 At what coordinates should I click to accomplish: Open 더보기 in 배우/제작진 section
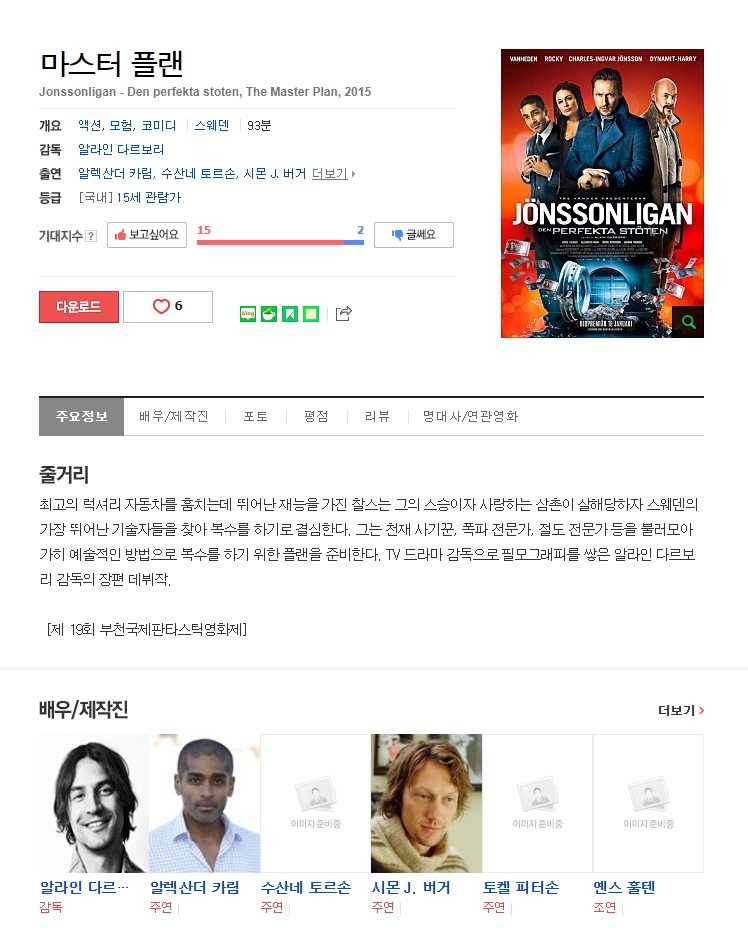tap(681, 710)
